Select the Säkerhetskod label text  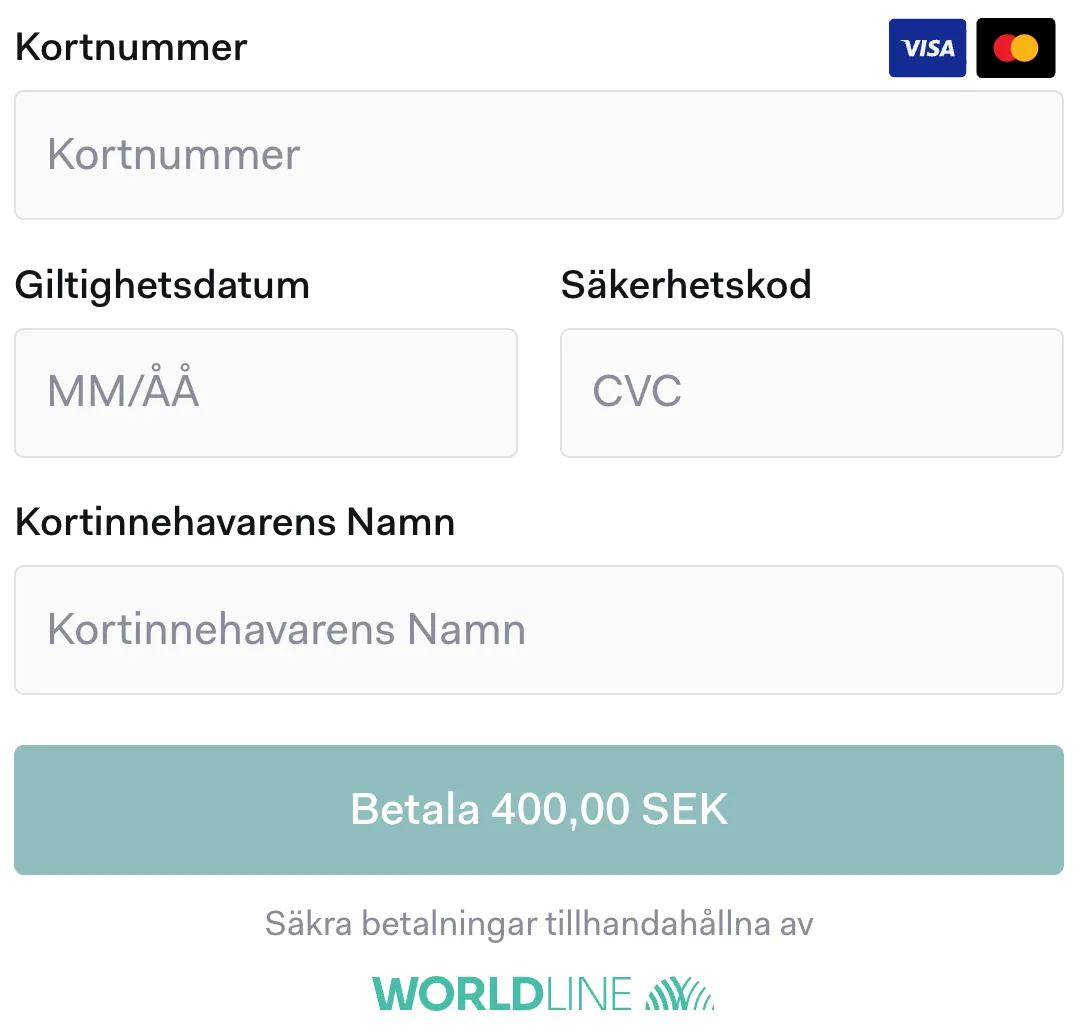coord(687,285)
